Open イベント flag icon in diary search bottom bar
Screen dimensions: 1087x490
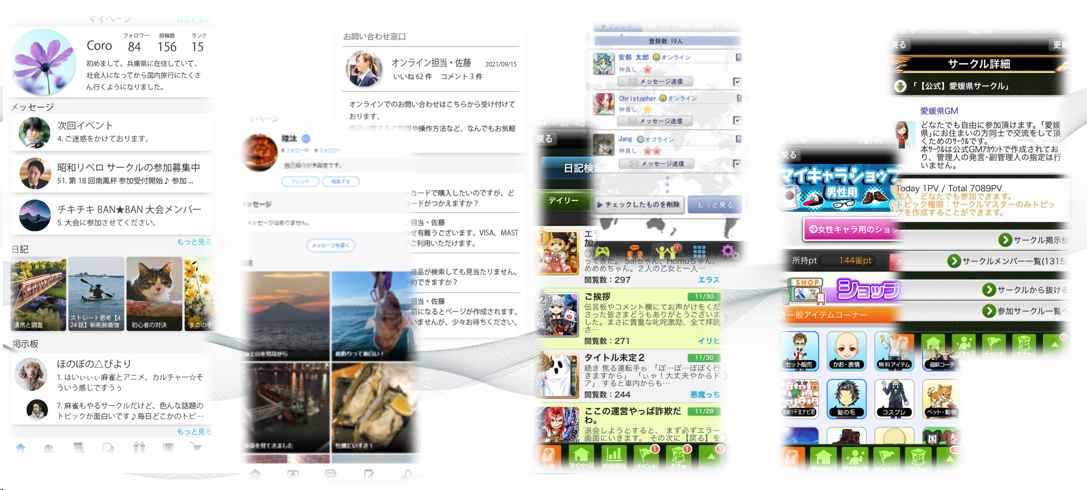[647, 457]
